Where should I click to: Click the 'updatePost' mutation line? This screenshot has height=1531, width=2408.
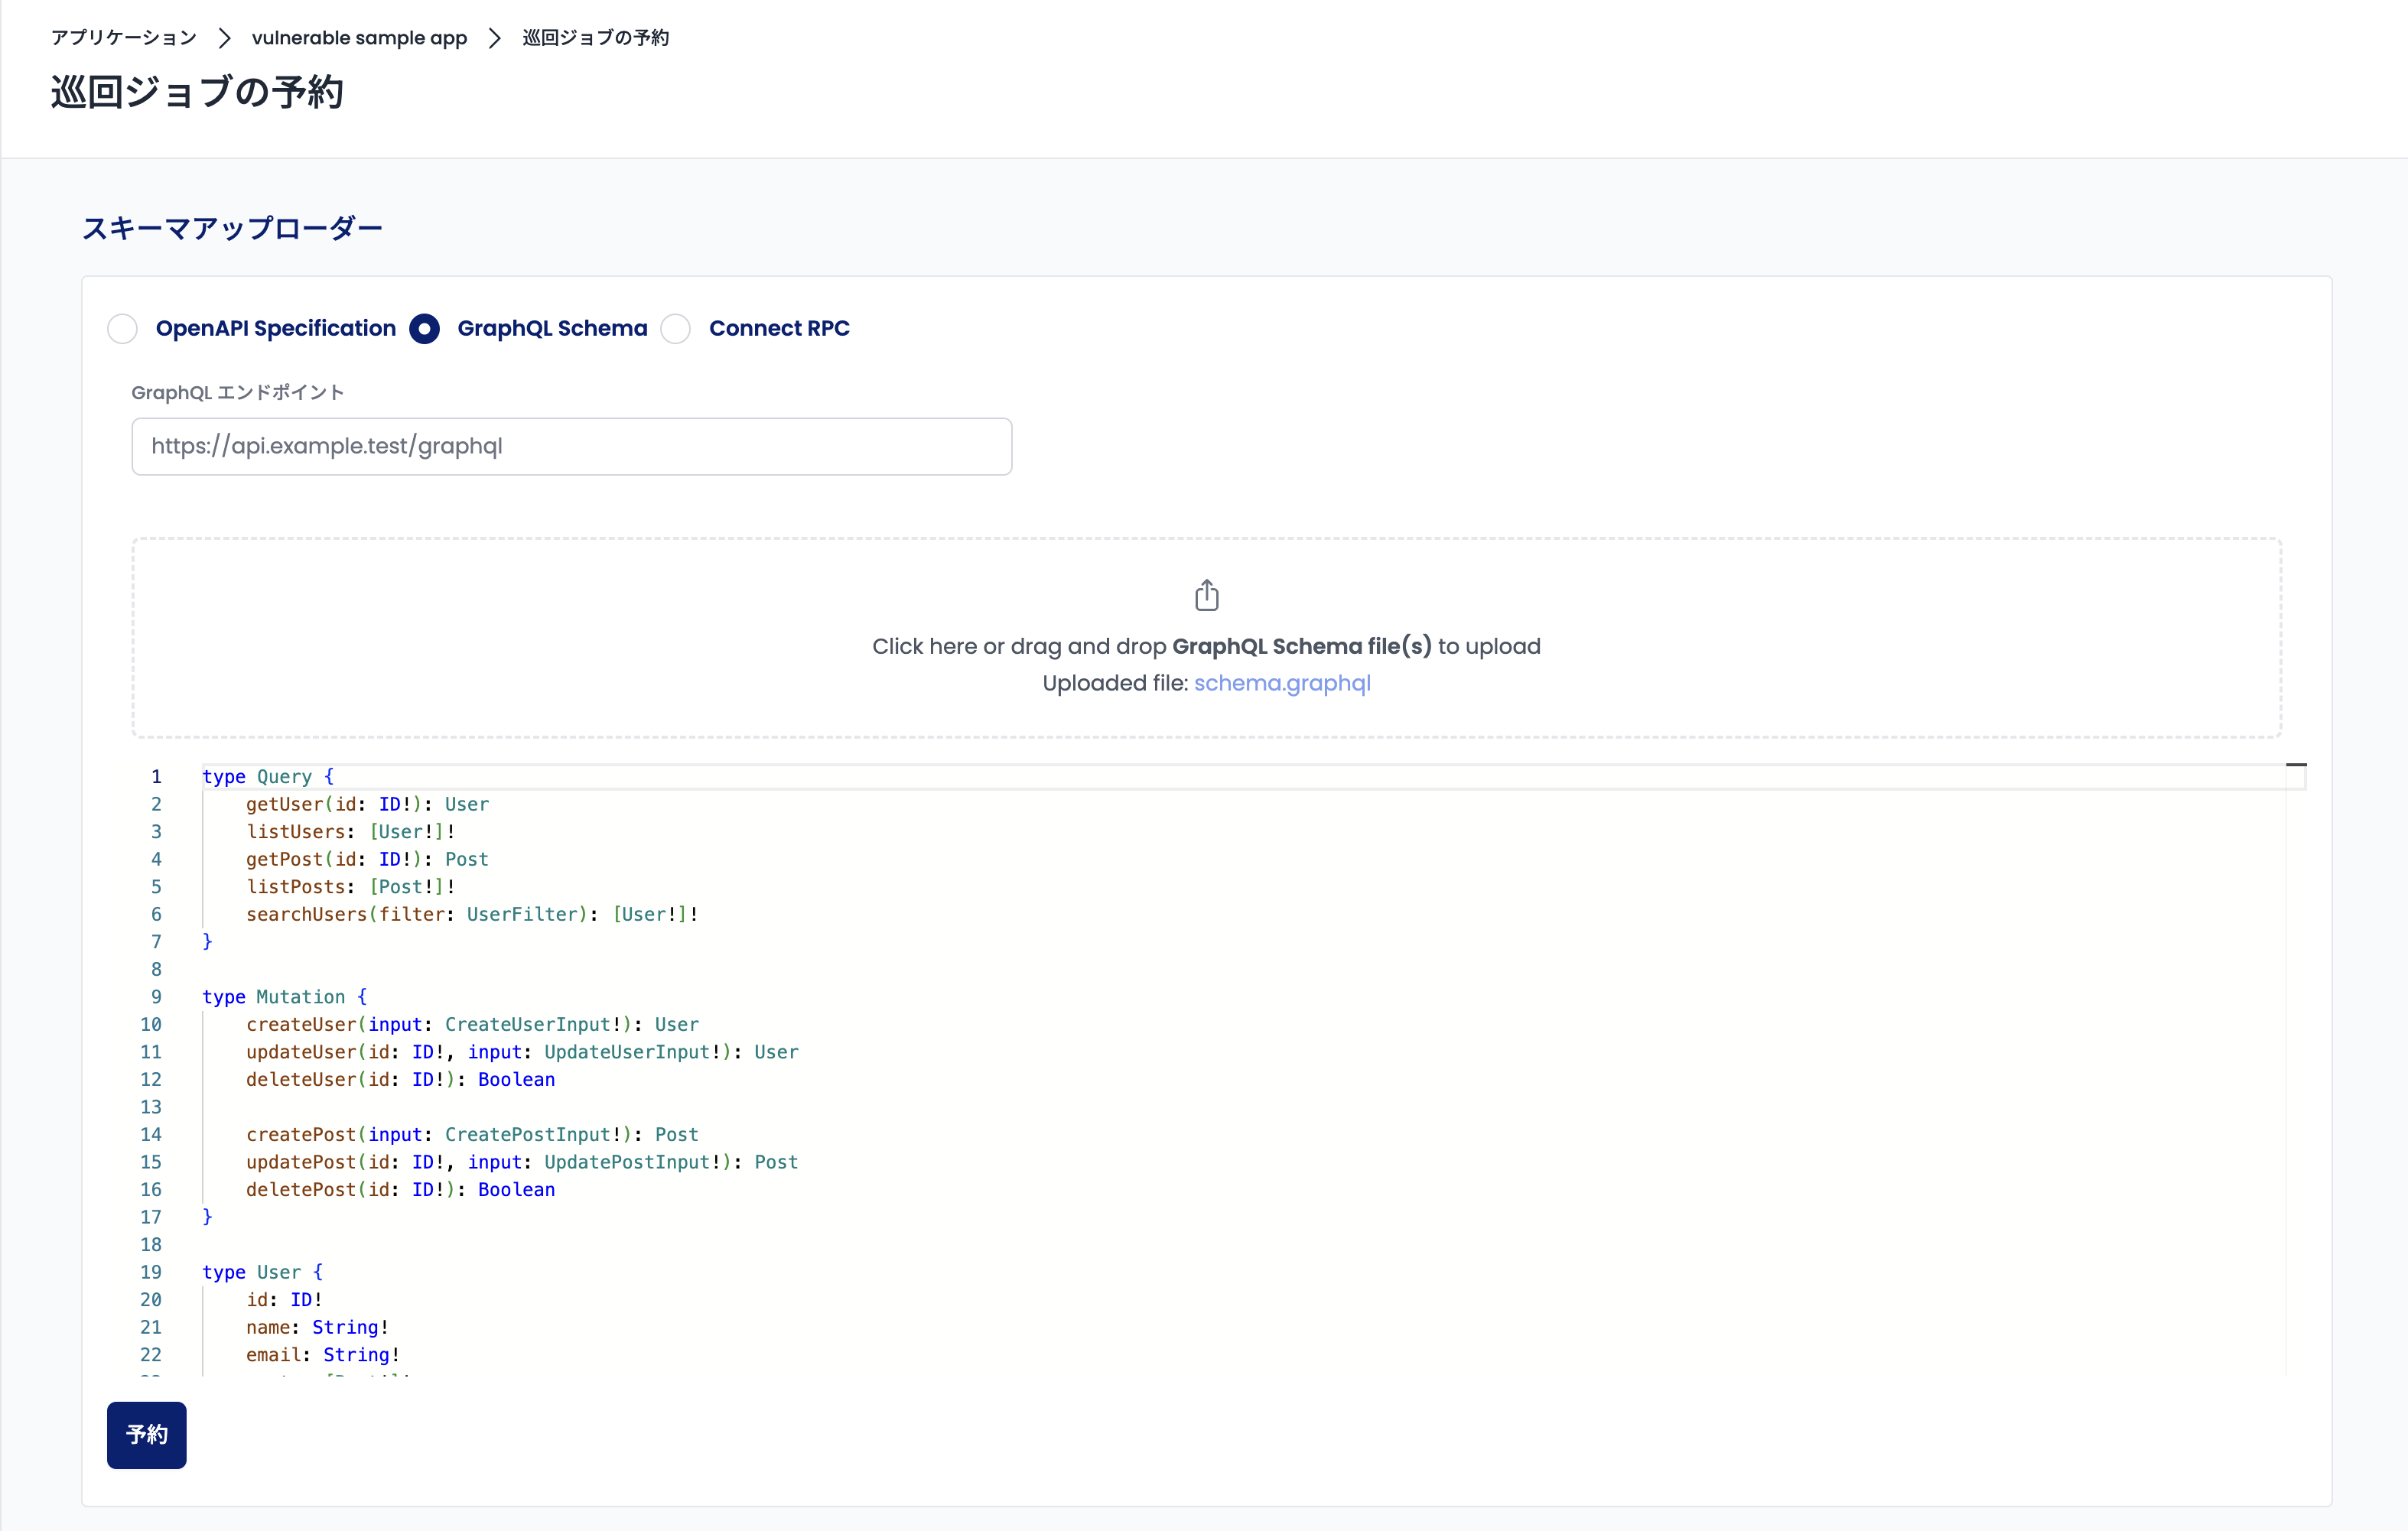[x=522, y=1162]
